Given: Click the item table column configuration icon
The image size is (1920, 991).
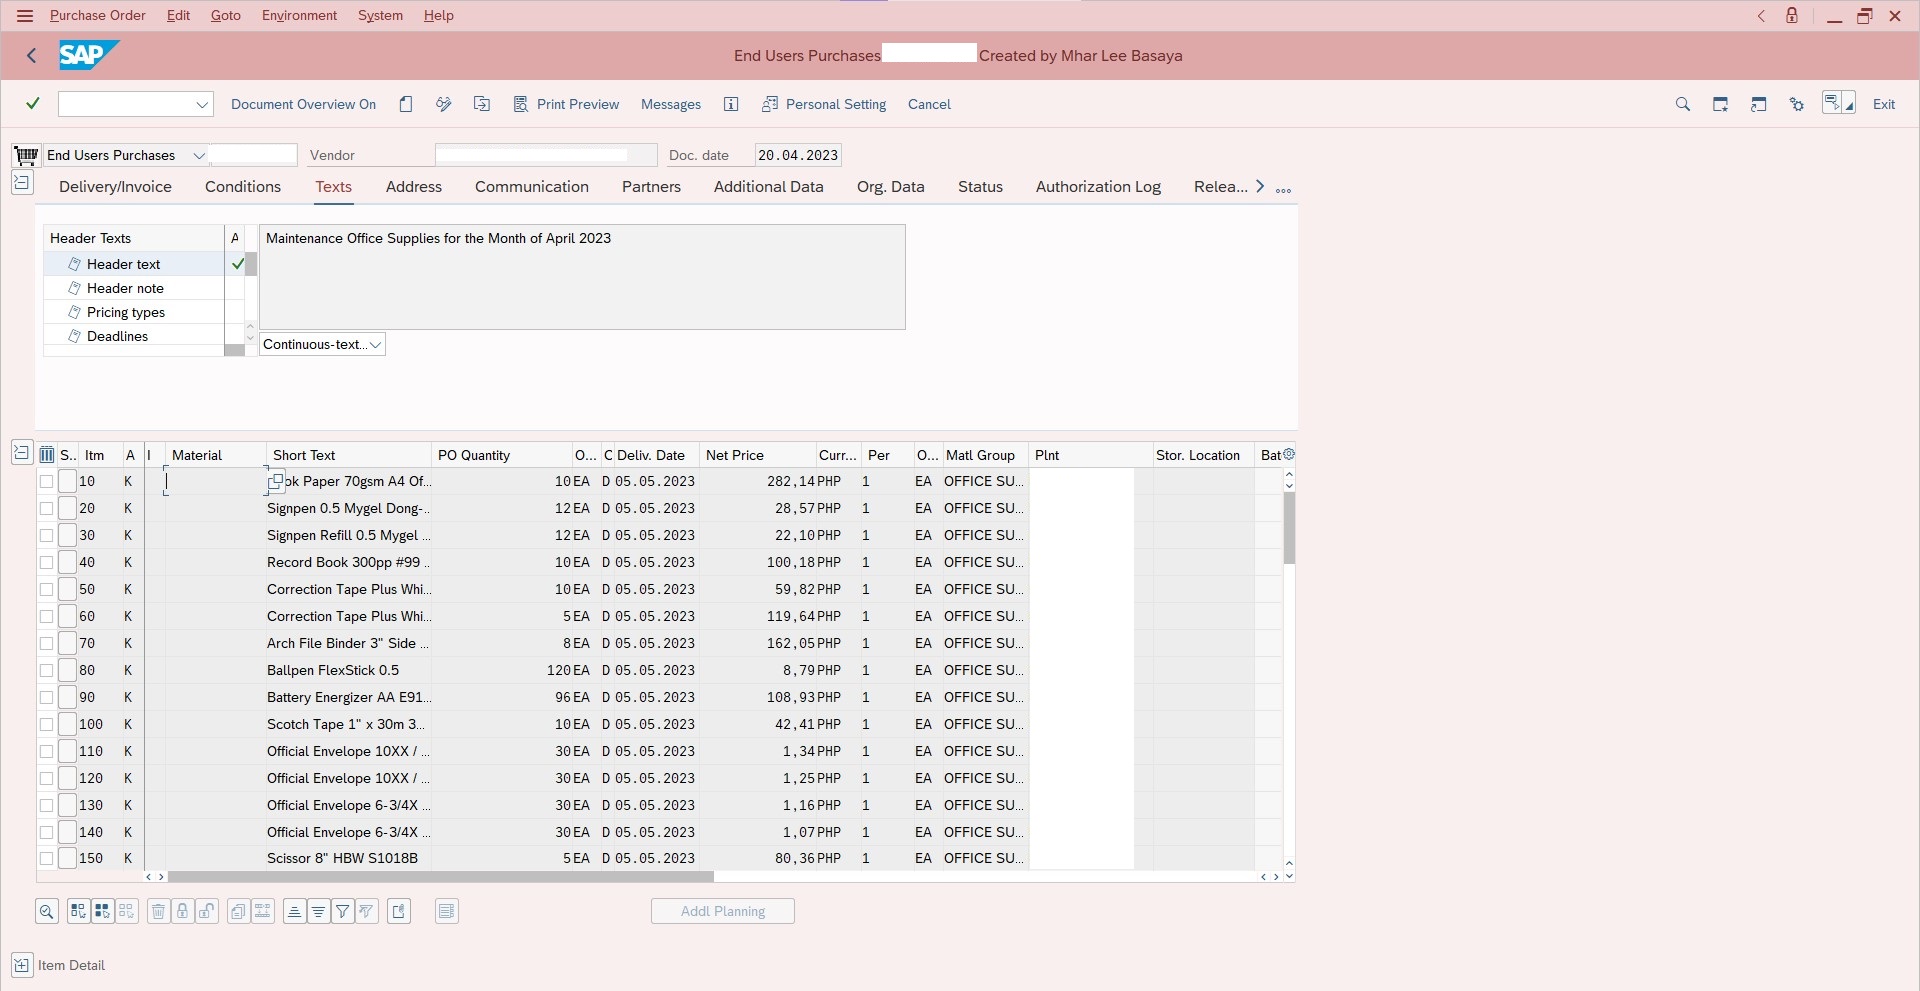Looking at the screenshot, I should click(x=47, y=455).
